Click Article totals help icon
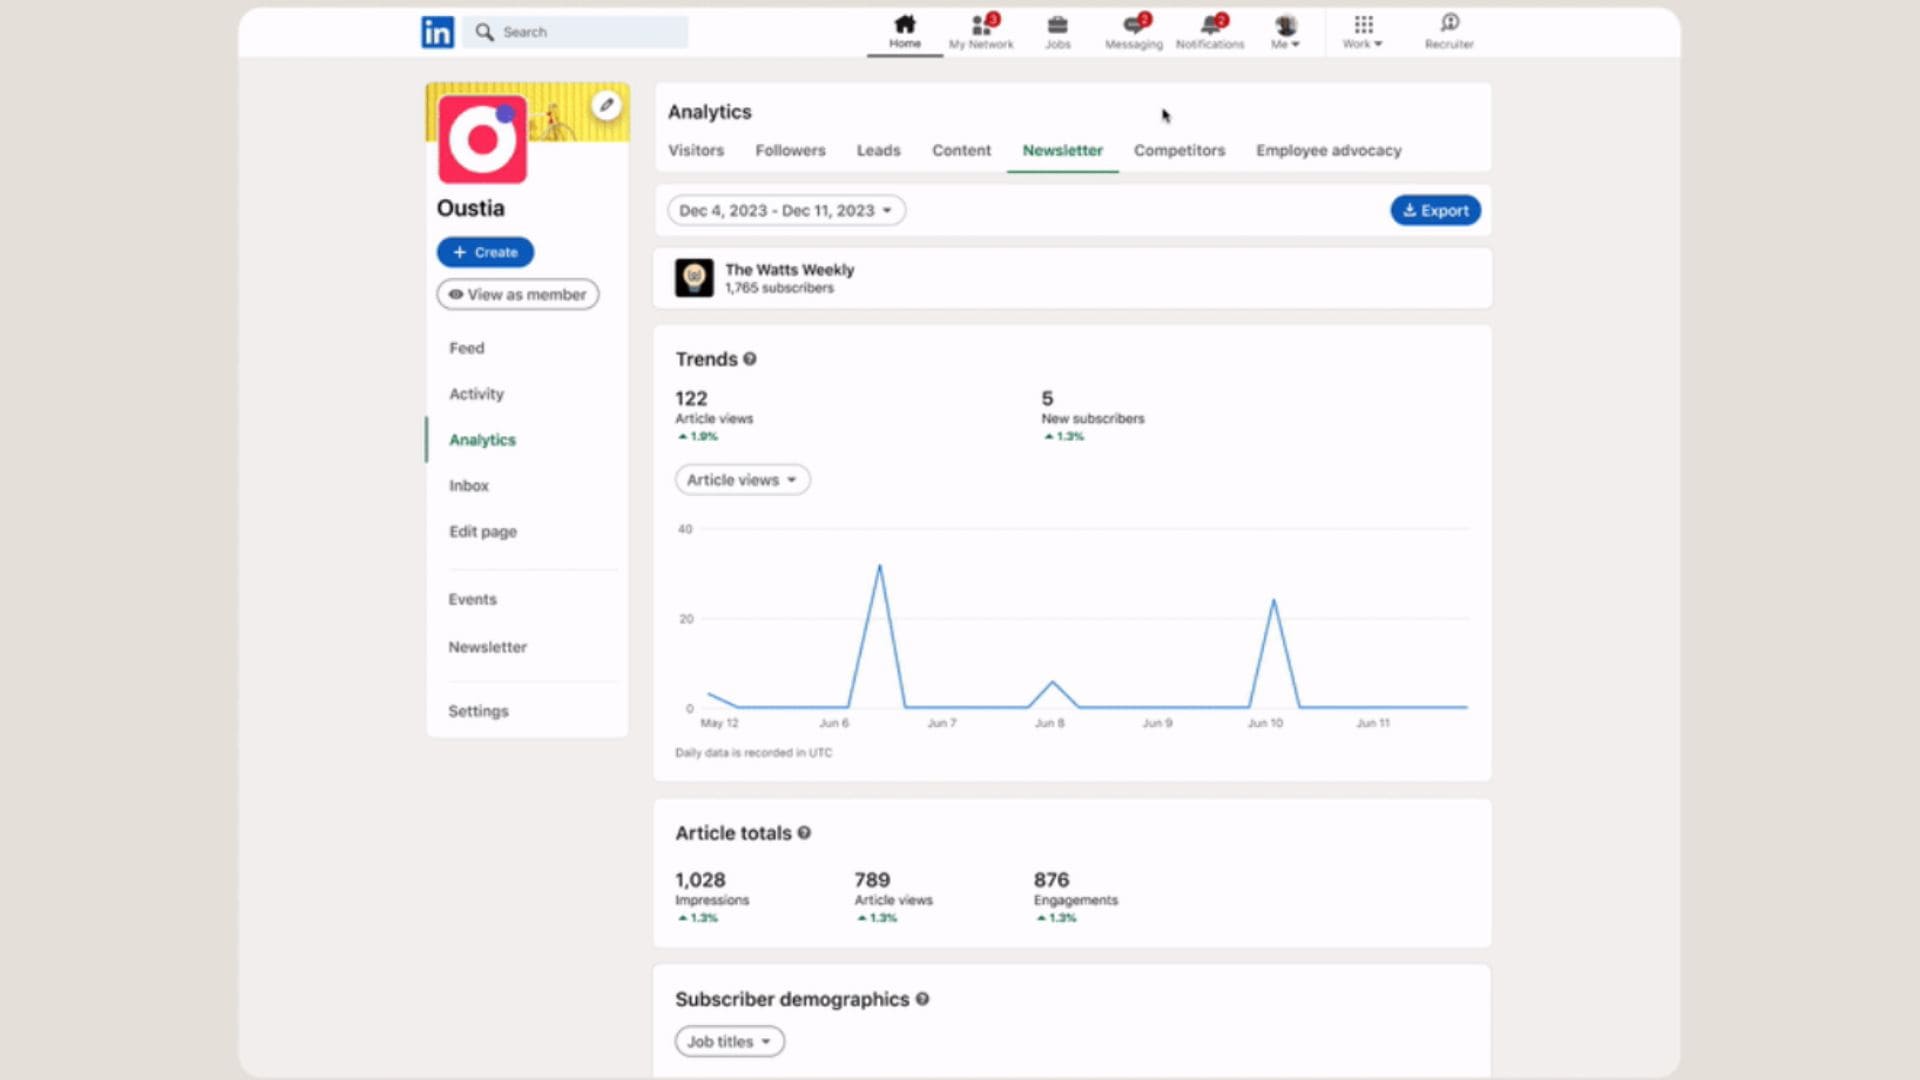 (804, 833)
